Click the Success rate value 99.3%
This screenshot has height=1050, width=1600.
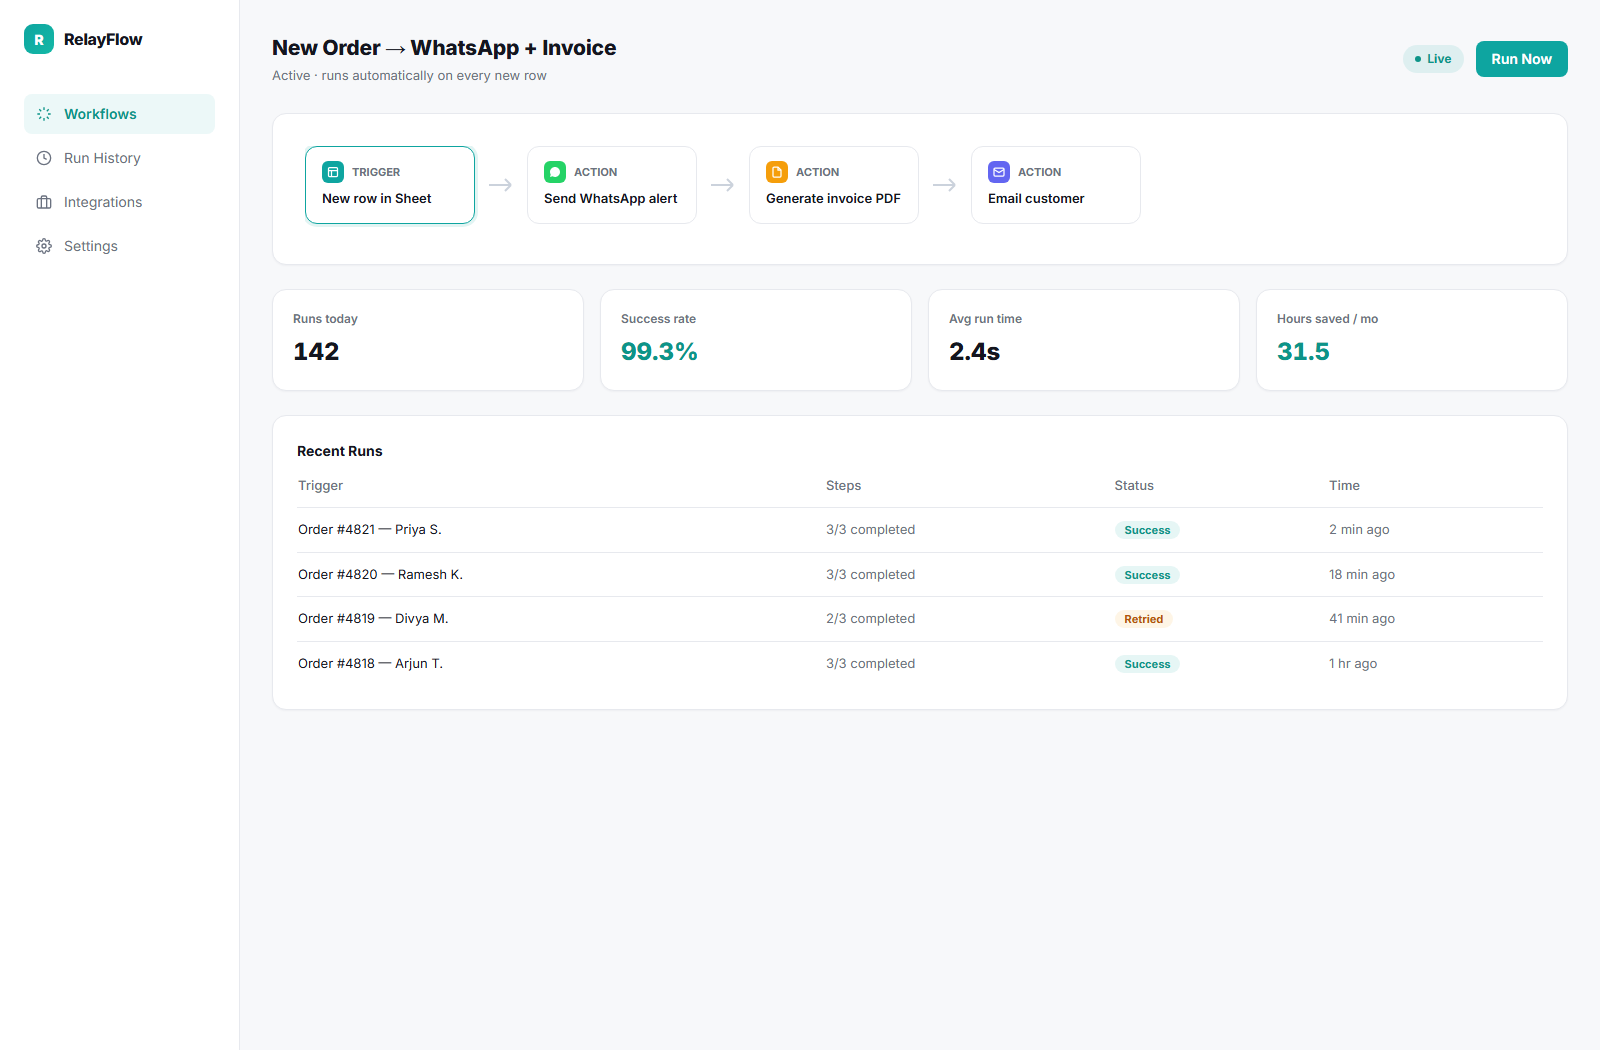(x=659, y=352)
